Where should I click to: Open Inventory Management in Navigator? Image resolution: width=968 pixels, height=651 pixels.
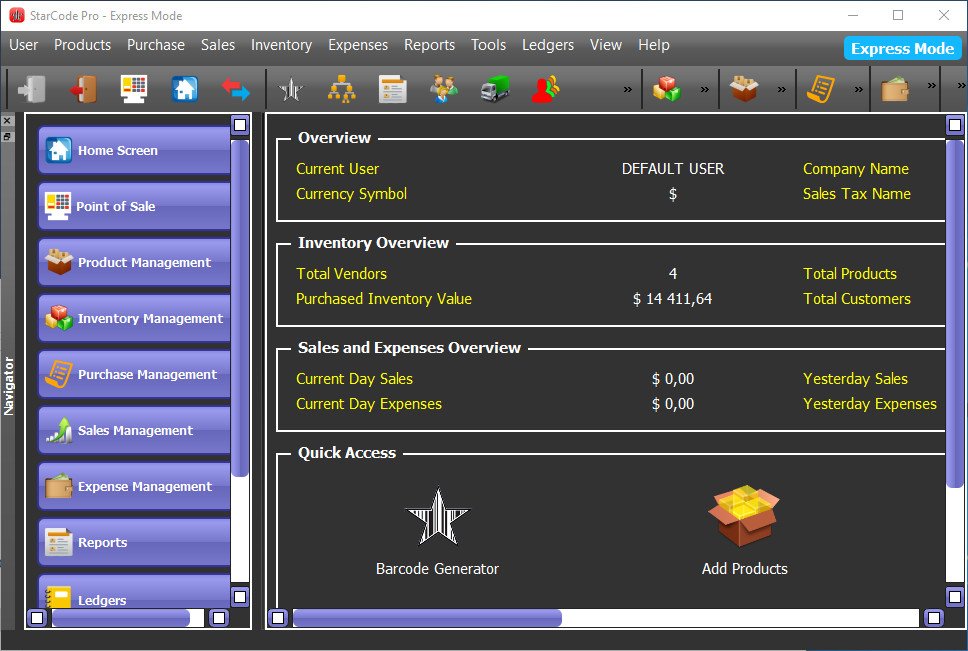[x=135, y=318]
